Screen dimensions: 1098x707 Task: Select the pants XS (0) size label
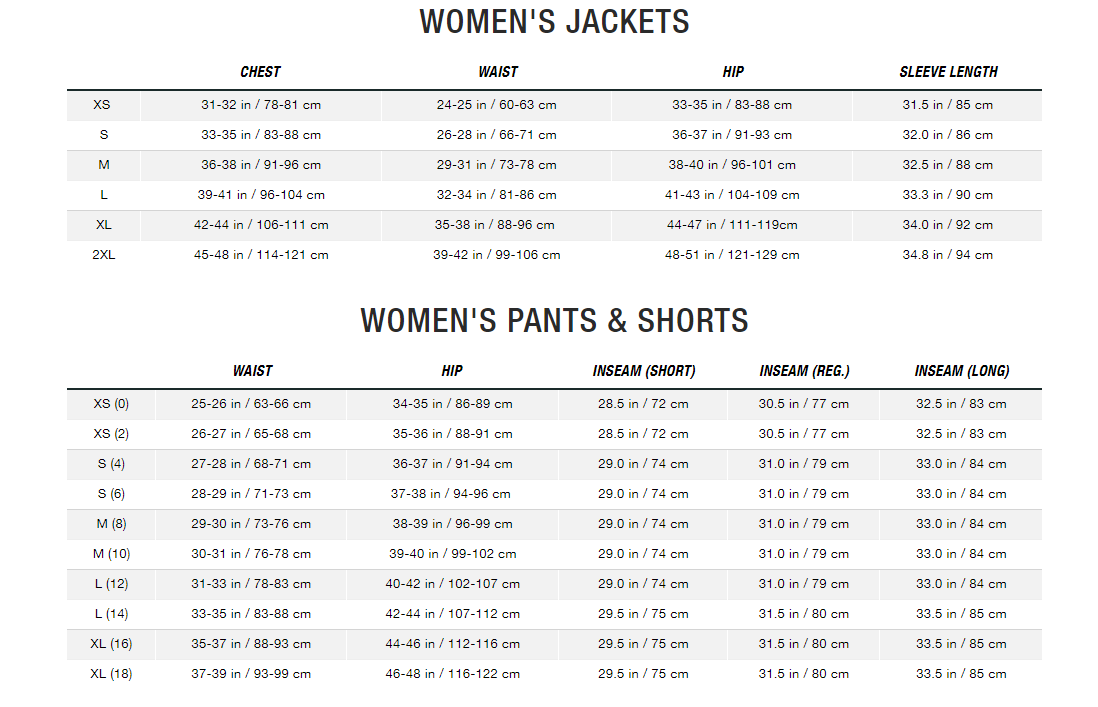tap(111, 404)
